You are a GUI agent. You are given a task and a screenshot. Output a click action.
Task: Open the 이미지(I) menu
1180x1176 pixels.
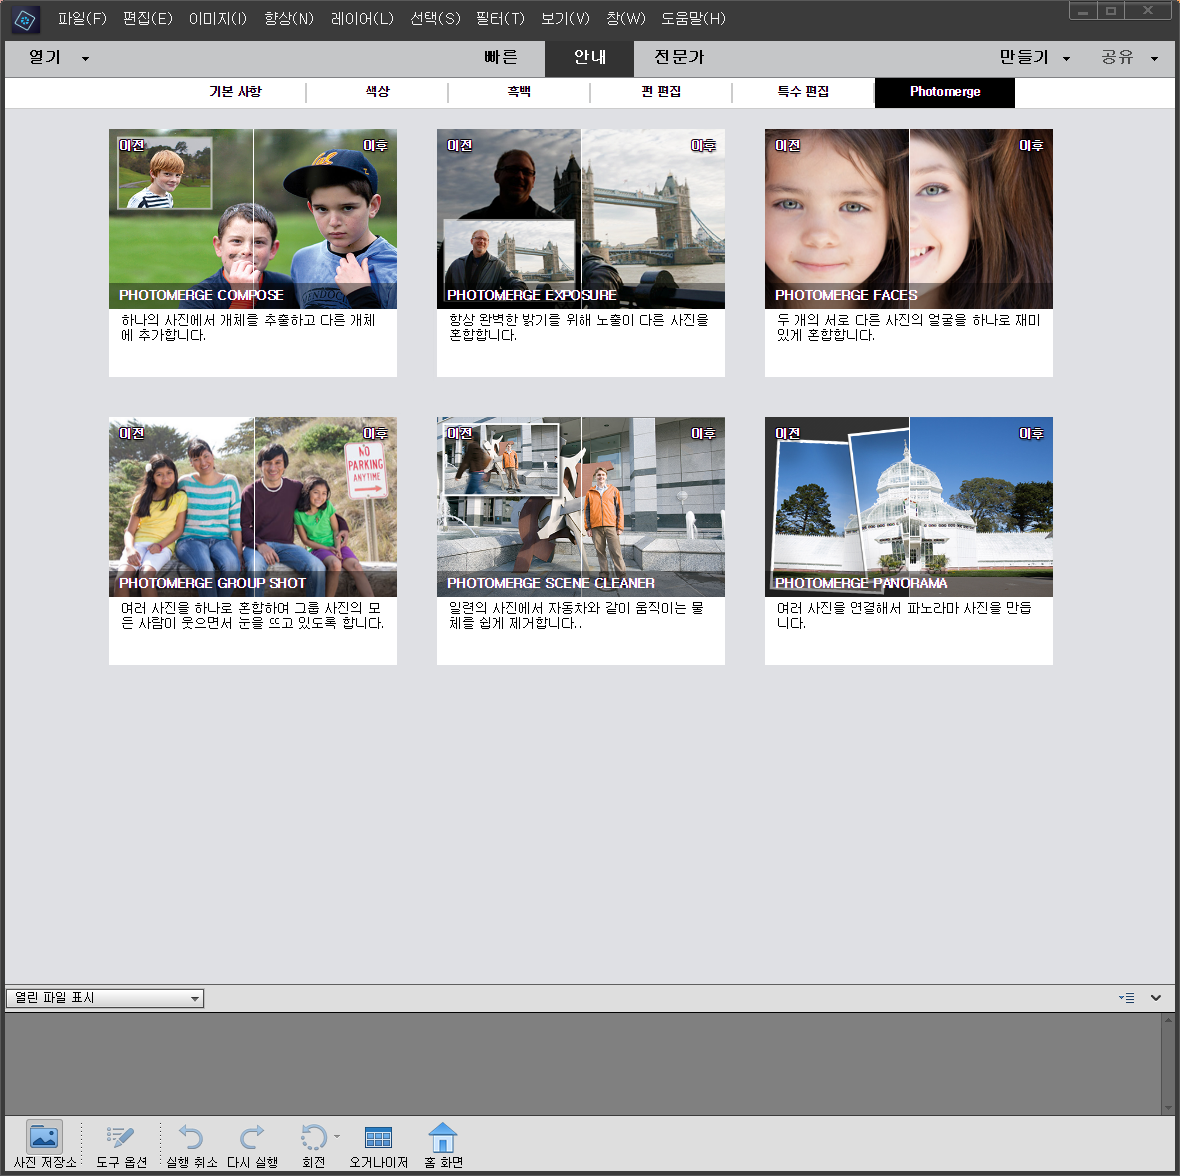(217, 19)
